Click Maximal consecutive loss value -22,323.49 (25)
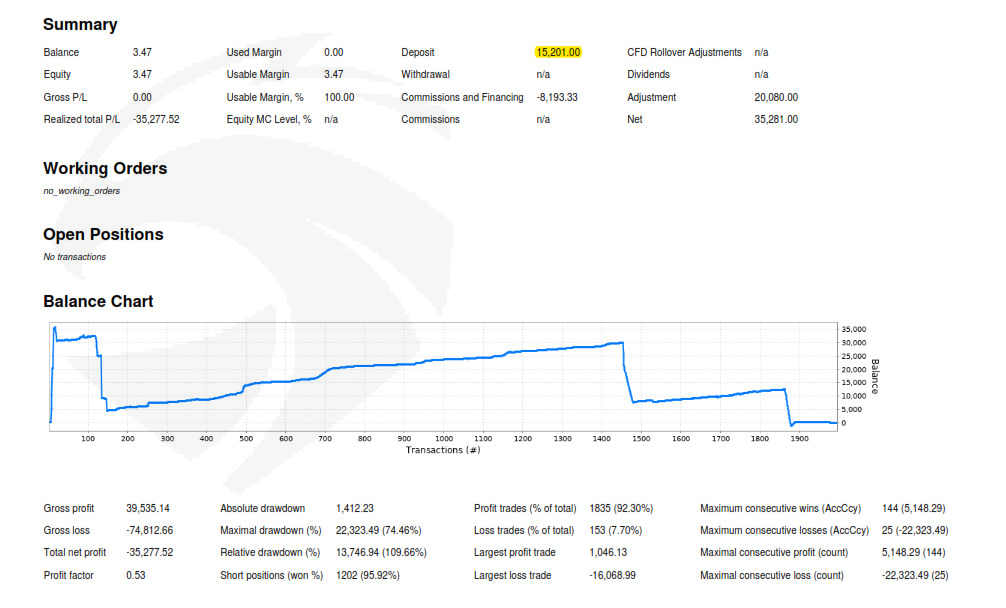This screenshot has width=1006, height=608. [915, 576]
